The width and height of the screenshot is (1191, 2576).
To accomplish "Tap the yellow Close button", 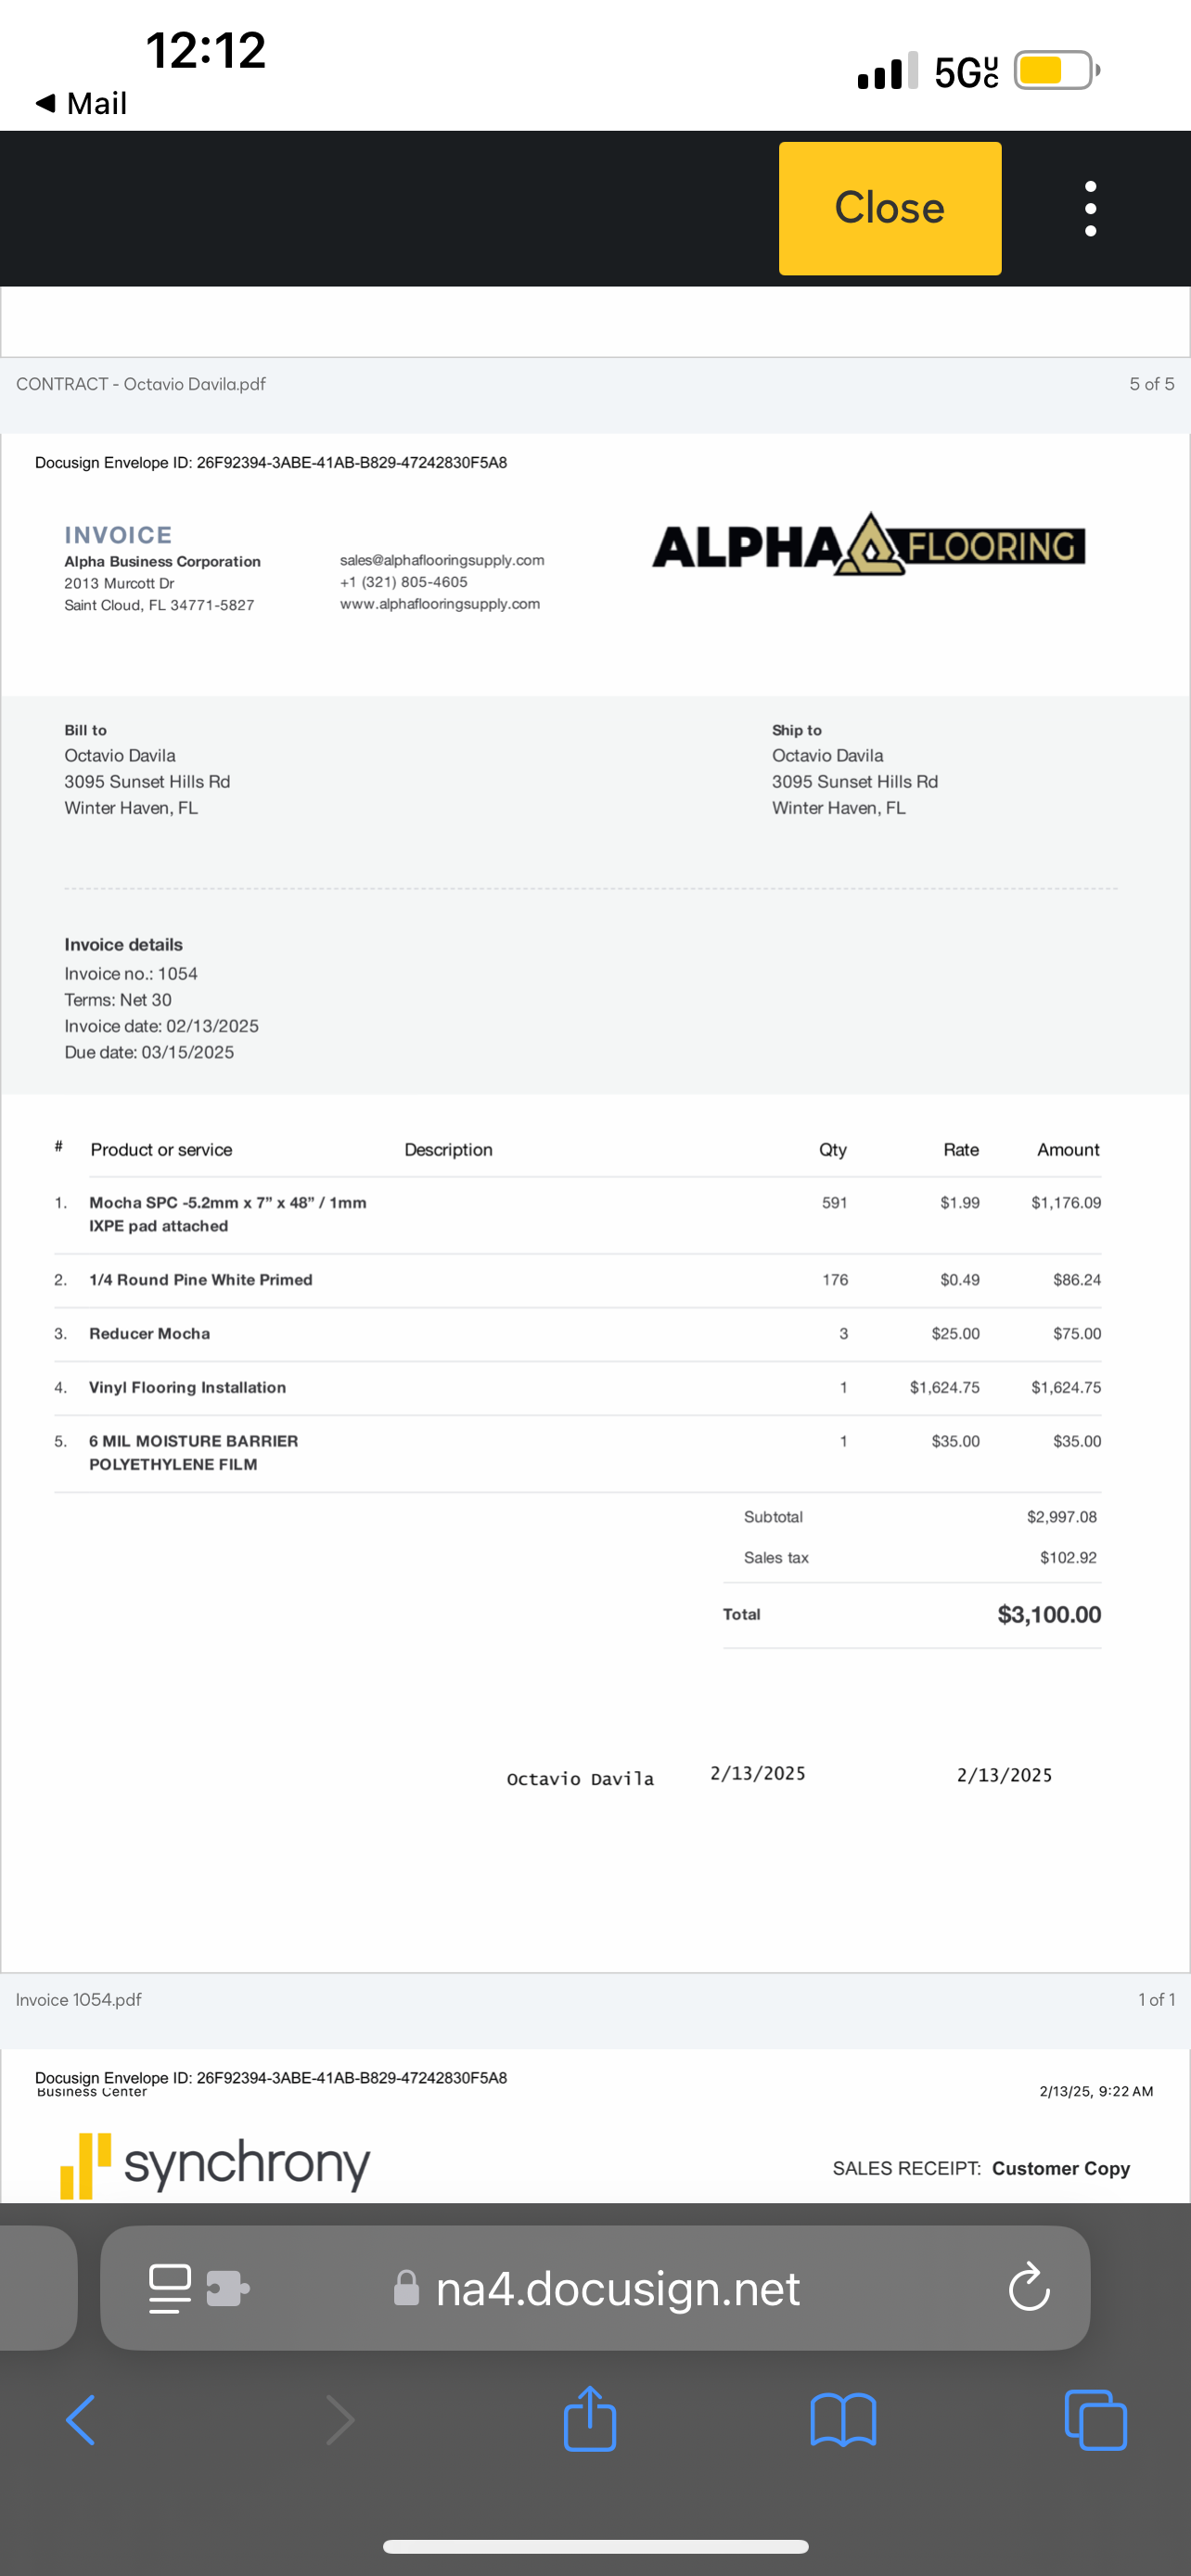I will 889,208.
